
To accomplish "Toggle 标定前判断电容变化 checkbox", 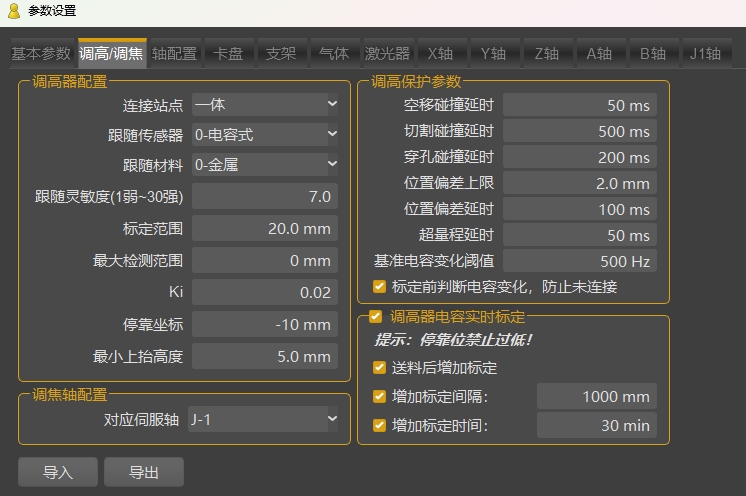I will (379, 286).
